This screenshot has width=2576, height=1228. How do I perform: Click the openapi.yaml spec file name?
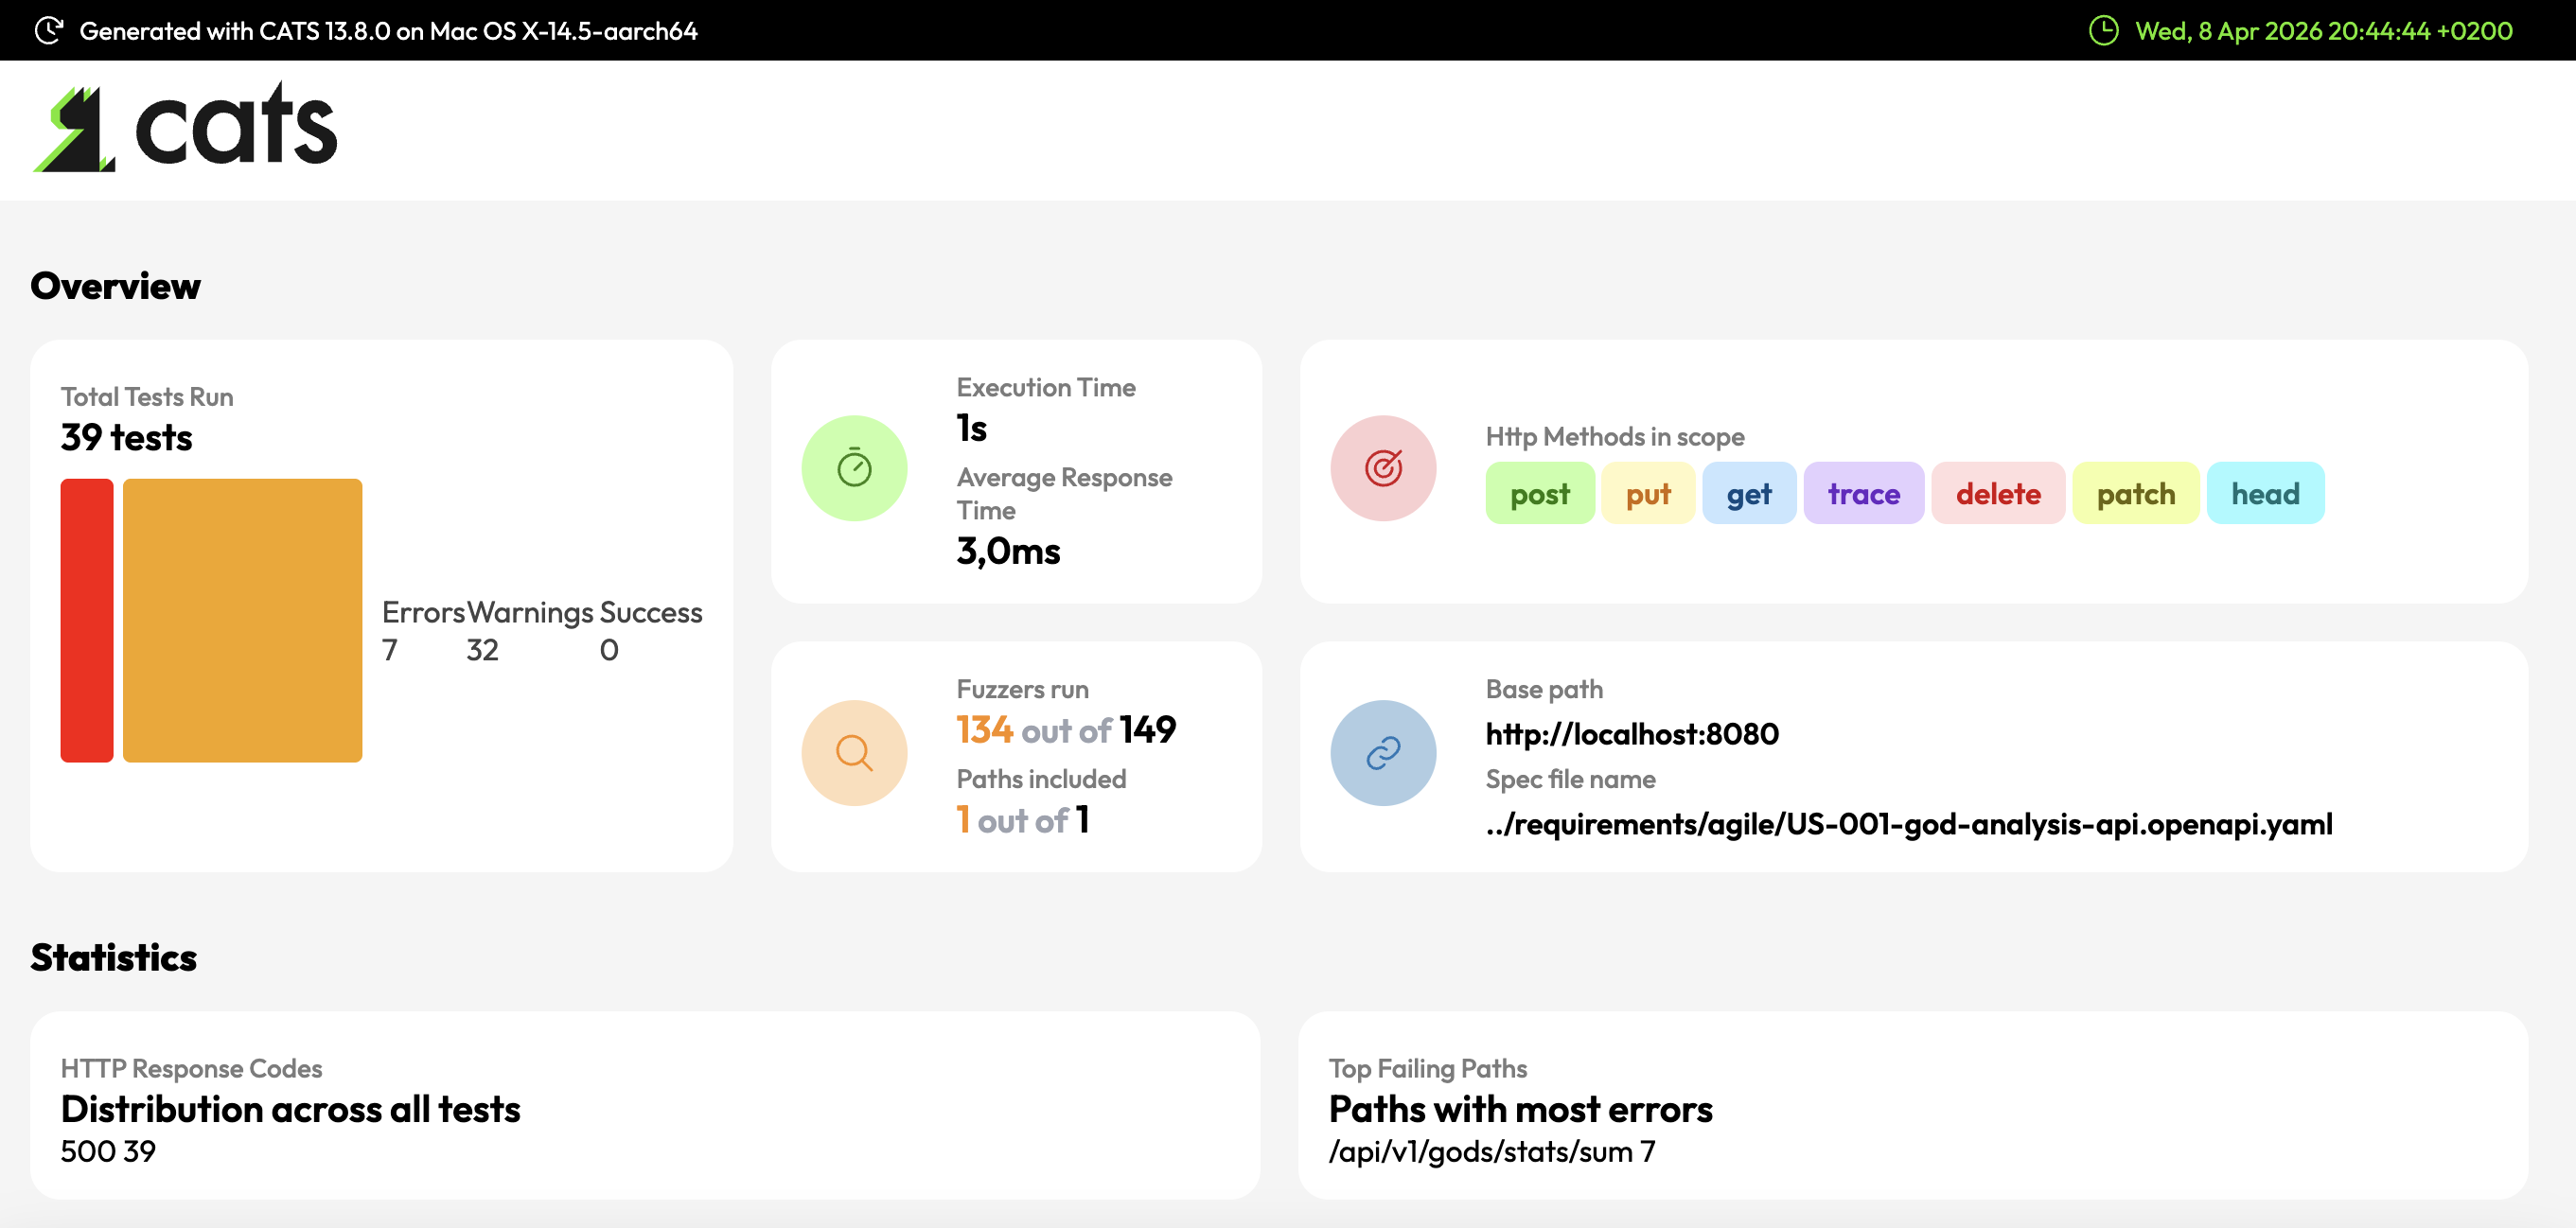[1908, 824]
